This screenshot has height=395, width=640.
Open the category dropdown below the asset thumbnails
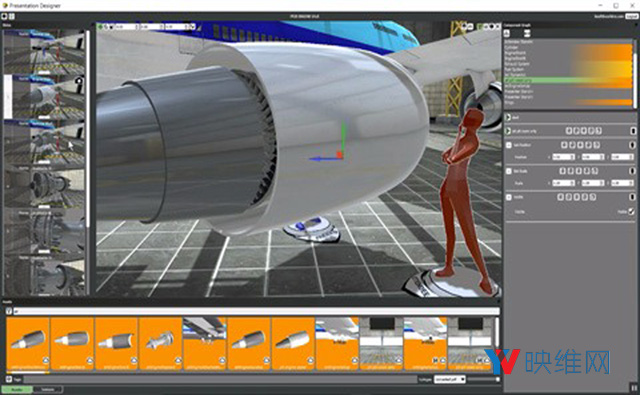tap(449, 379)
